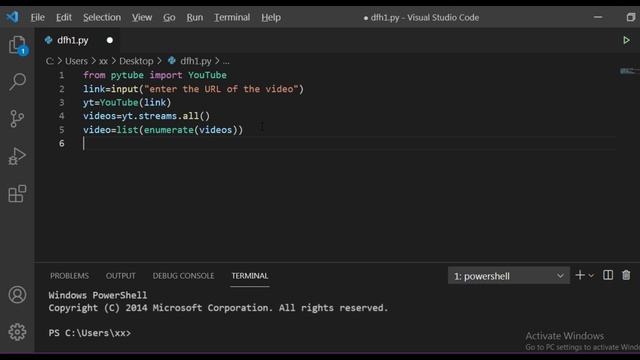The width and height of the screenshot is (640, 360).
Task: Minimize the Visual Studio Code window
Action: (598, 17)
